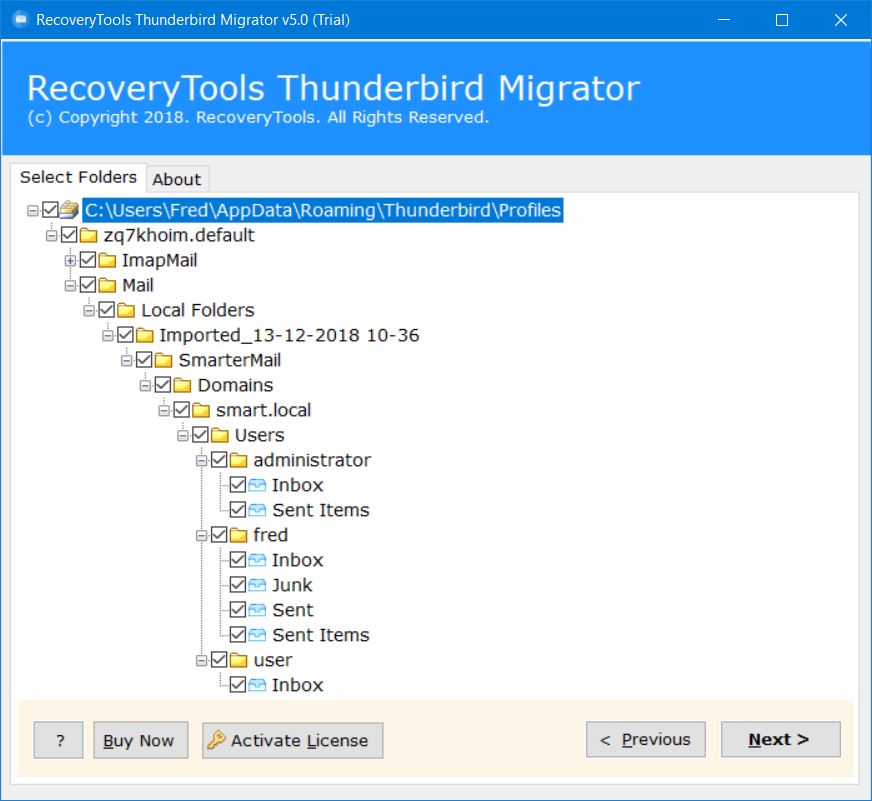Close the Thunderbird Migrator window
The width and height of the screenshot is (872, 801).
[x=840, y=20]
